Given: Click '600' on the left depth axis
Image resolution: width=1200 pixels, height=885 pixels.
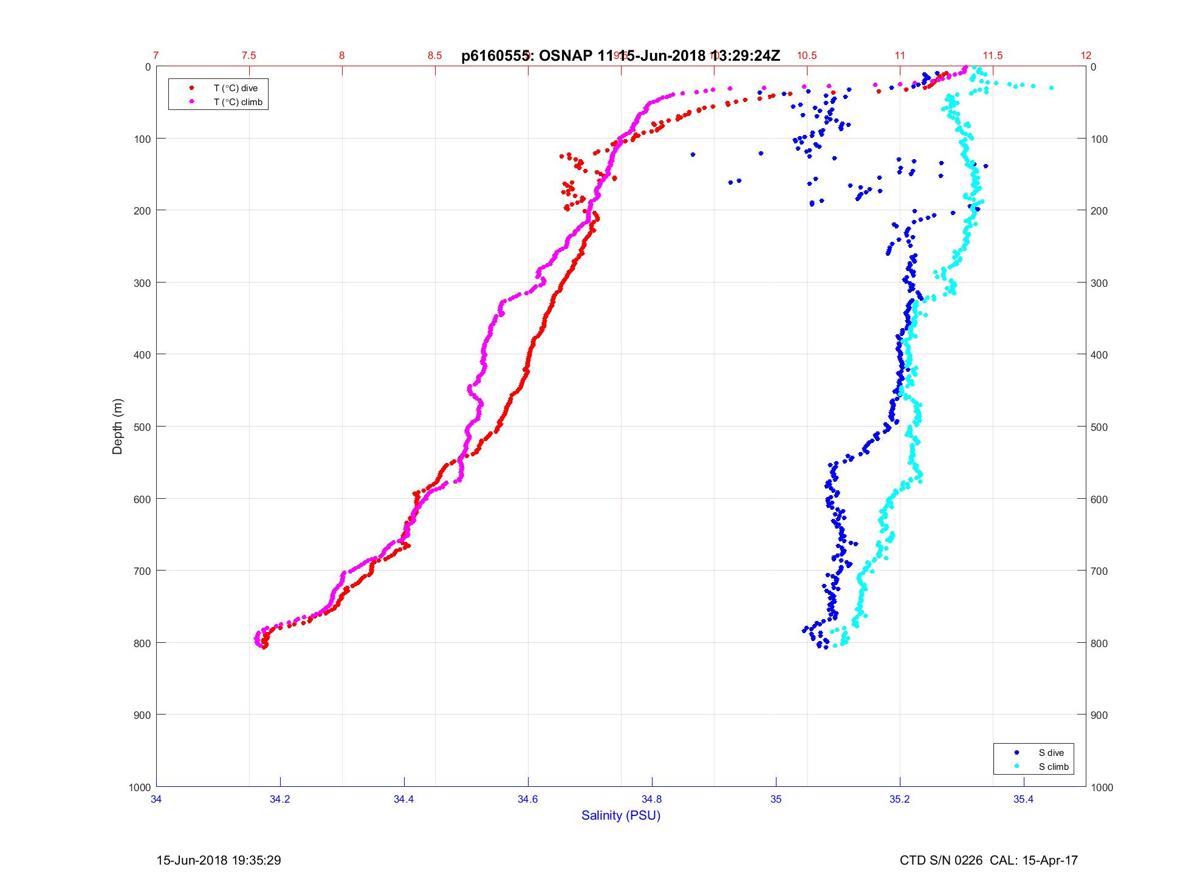Looking at the screenshot, I should pyautogui.click(x=142, y=499).
